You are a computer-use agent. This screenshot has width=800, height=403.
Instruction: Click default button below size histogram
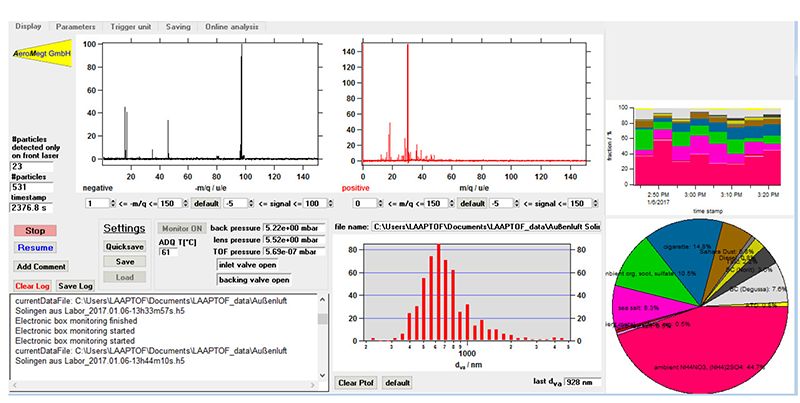[x=398, y=383]
